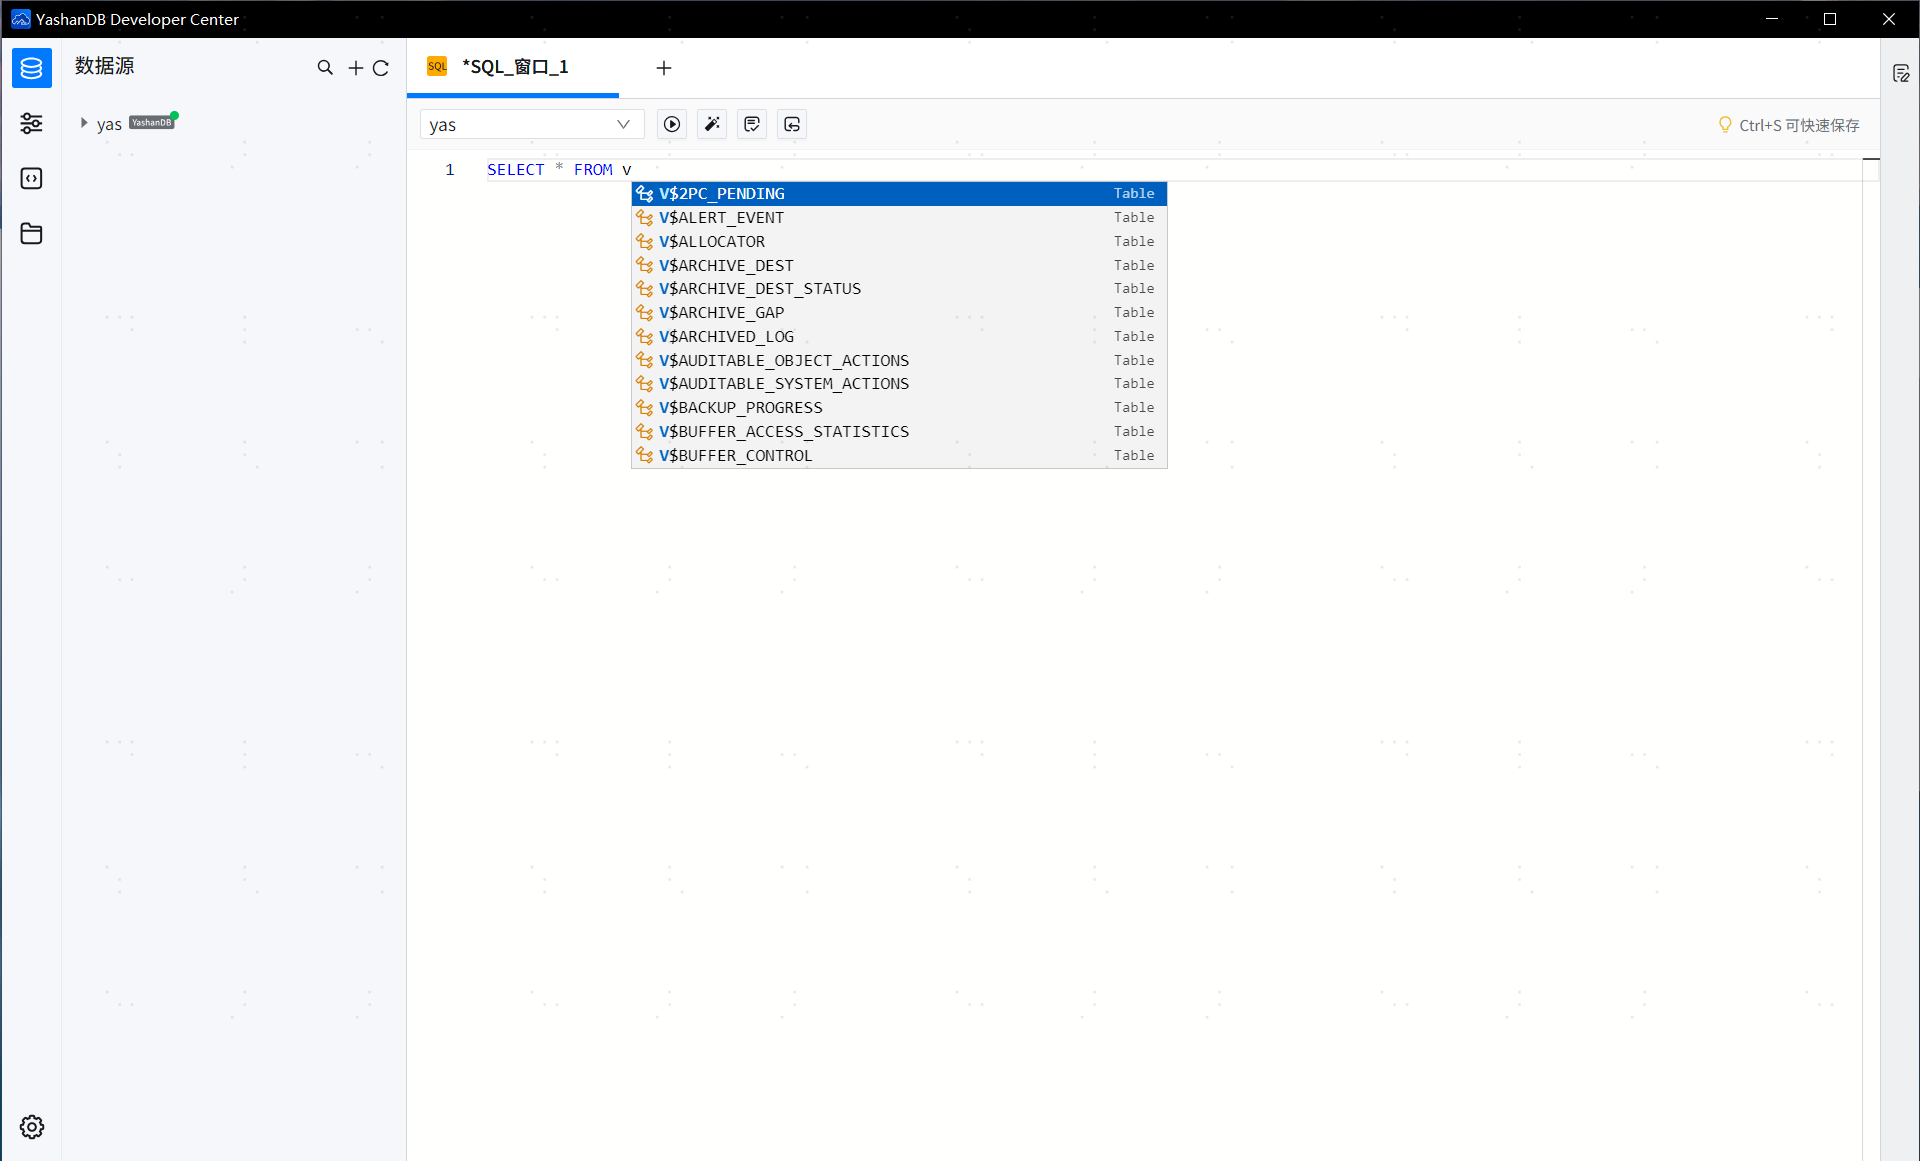Open settings gear at bottom left
1920x1161 pixels.
(x=31, y=1127)
